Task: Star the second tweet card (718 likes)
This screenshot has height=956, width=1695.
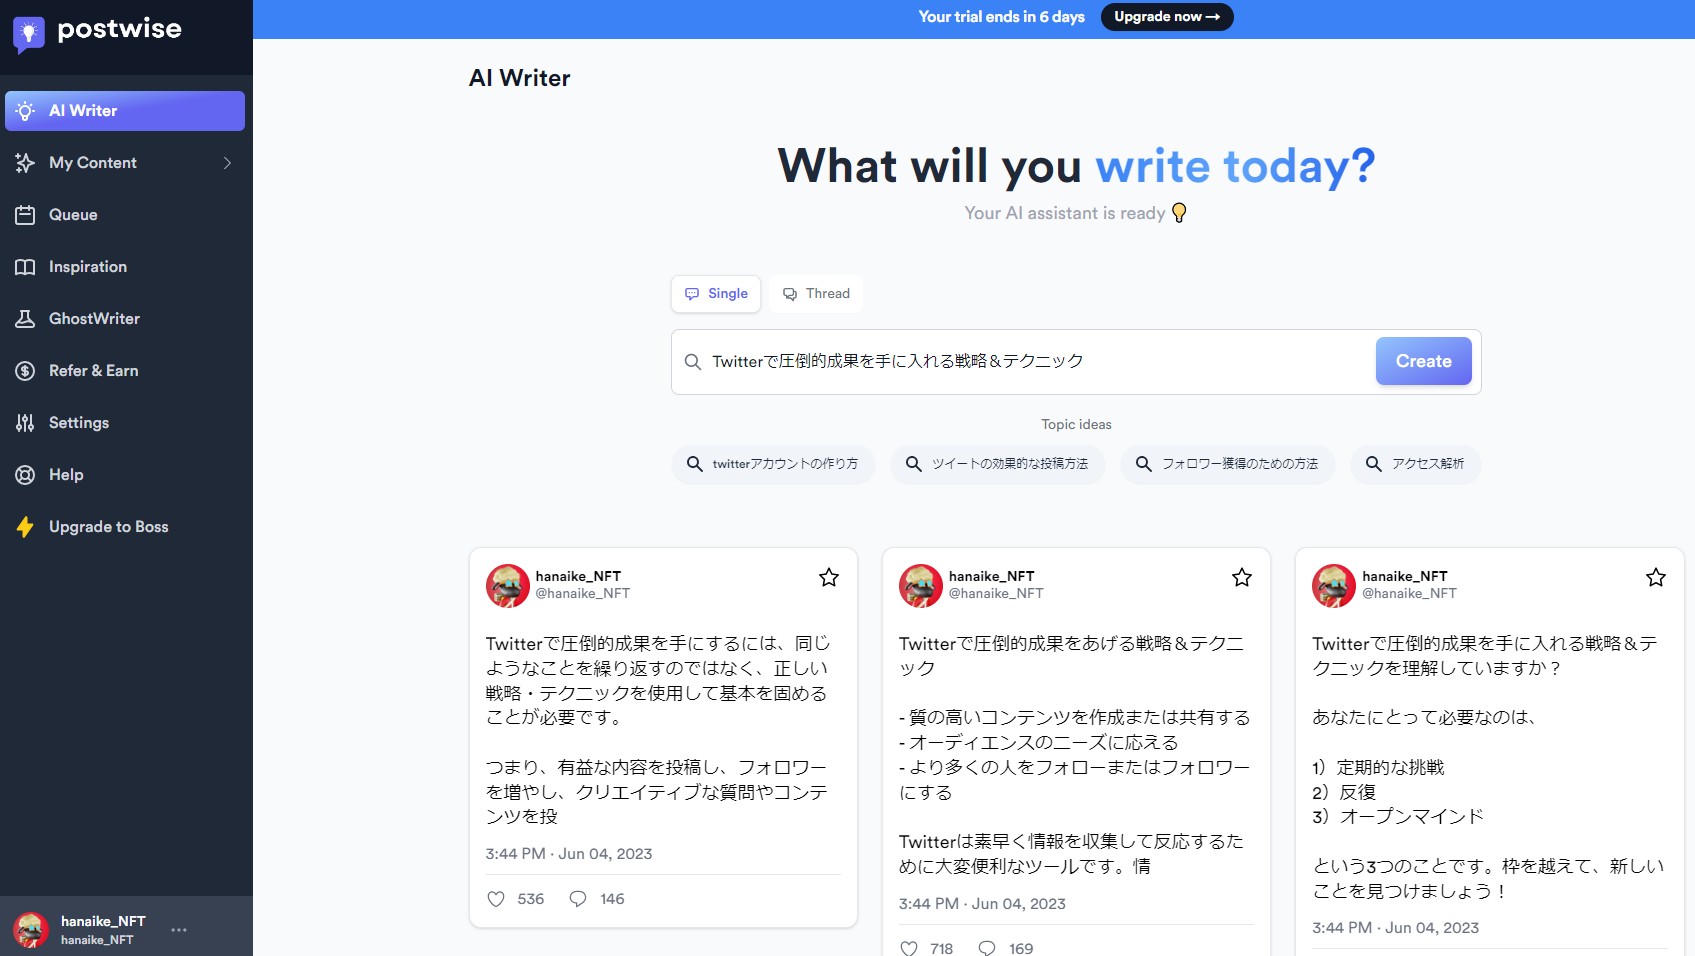Action: pyautogui.click(x=1242, y=577)
